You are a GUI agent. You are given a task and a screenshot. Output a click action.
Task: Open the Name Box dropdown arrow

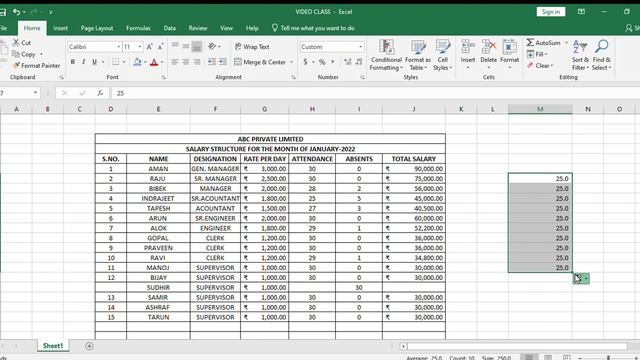pos(36,93)
